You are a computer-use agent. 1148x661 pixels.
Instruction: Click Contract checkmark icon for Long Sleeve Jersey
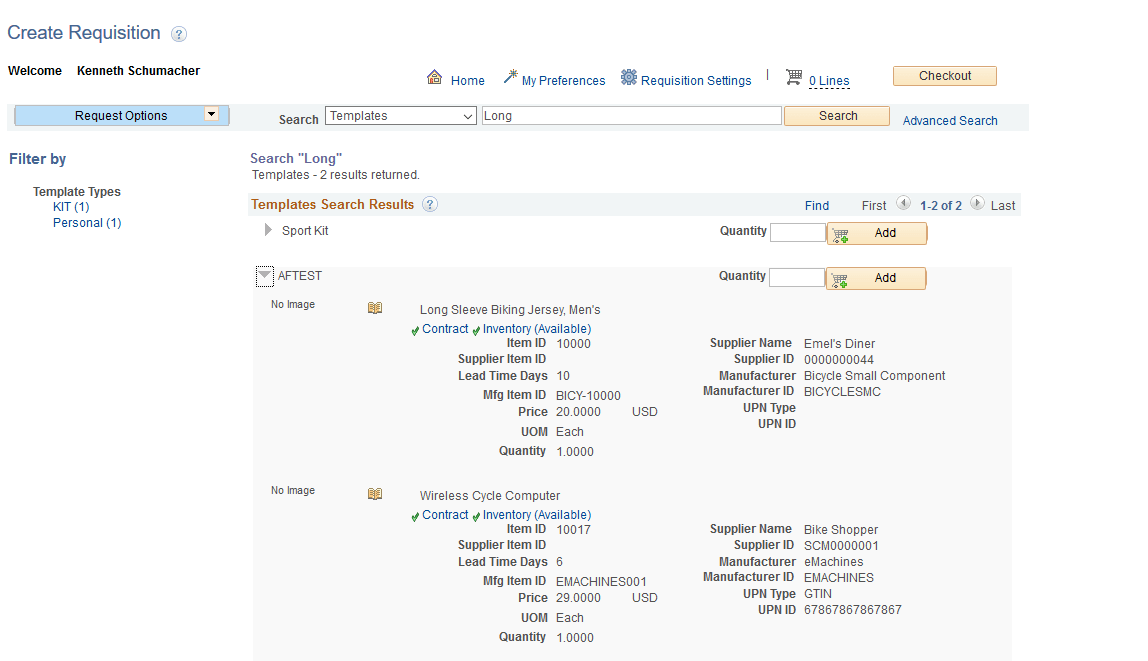415,331
